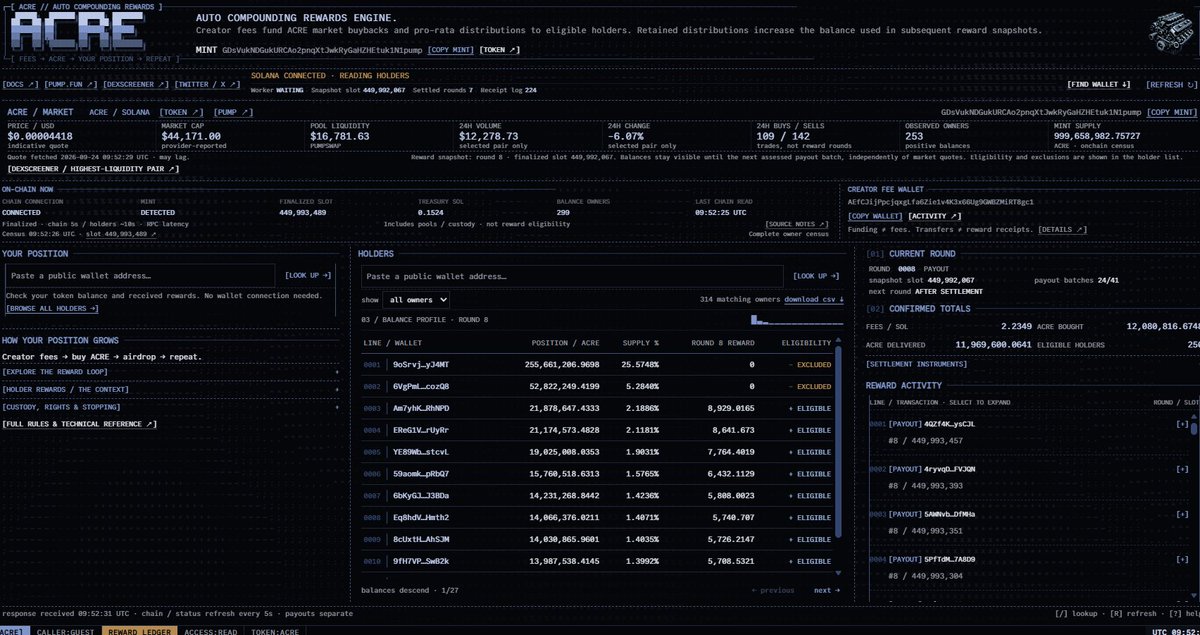The height and width of the screenshot is (635, 1200).
Task: Open FULL RULES & TECHNICAL REFERENCE
Action: pyautogui.click(x=80, y=424)
